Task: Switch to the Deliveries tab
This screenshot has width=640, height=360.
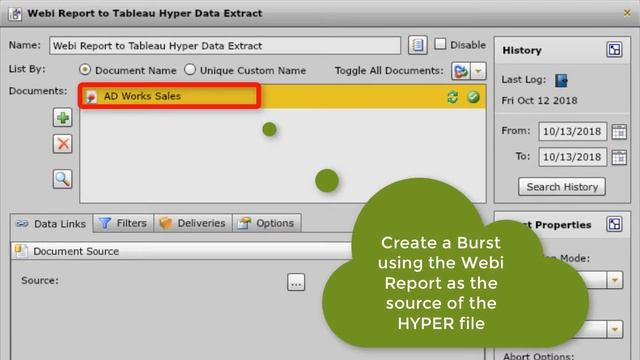Action: [x=193, y=223]
